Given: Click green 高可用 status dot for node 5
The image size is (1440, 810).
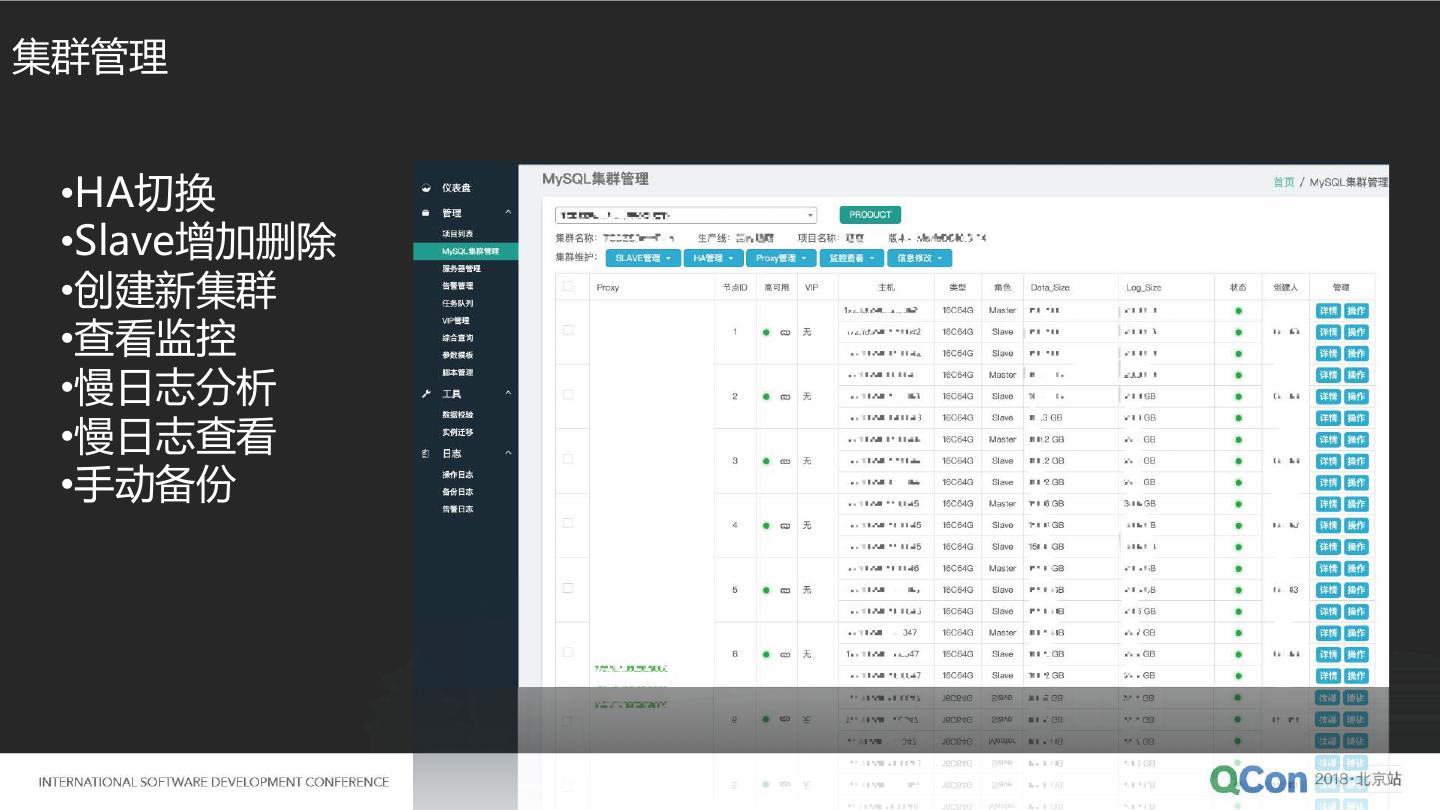Looking at the screenshot, I should (766, 590).
